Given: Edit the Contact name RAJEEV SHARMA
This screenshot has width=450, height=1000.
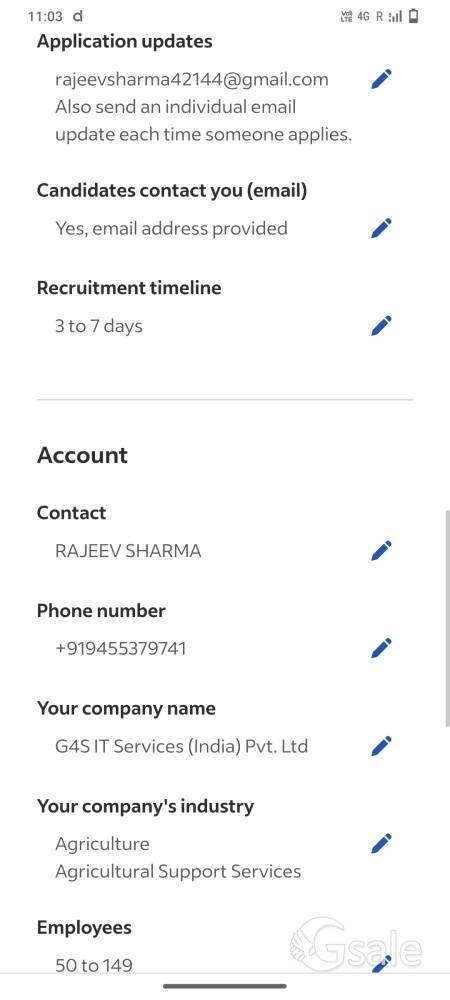Looking at the screenshot, I should pos(381,550).
